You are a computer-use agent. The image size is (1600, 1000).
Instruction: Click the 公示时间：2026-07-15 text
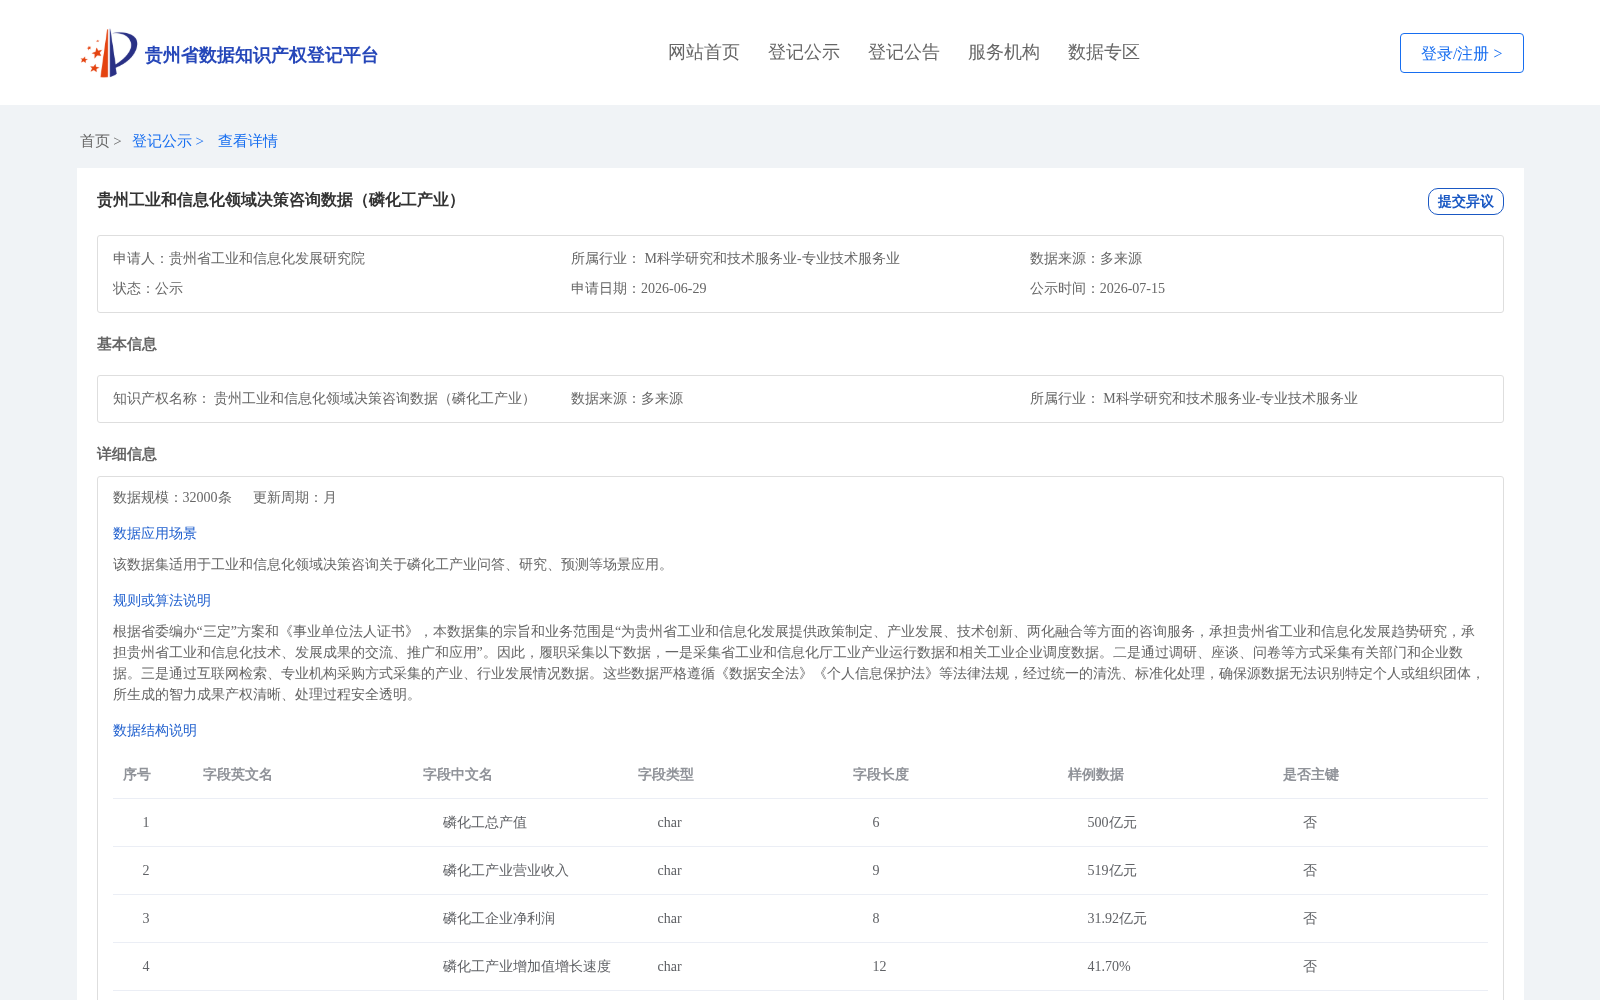tap(1097, 288)
